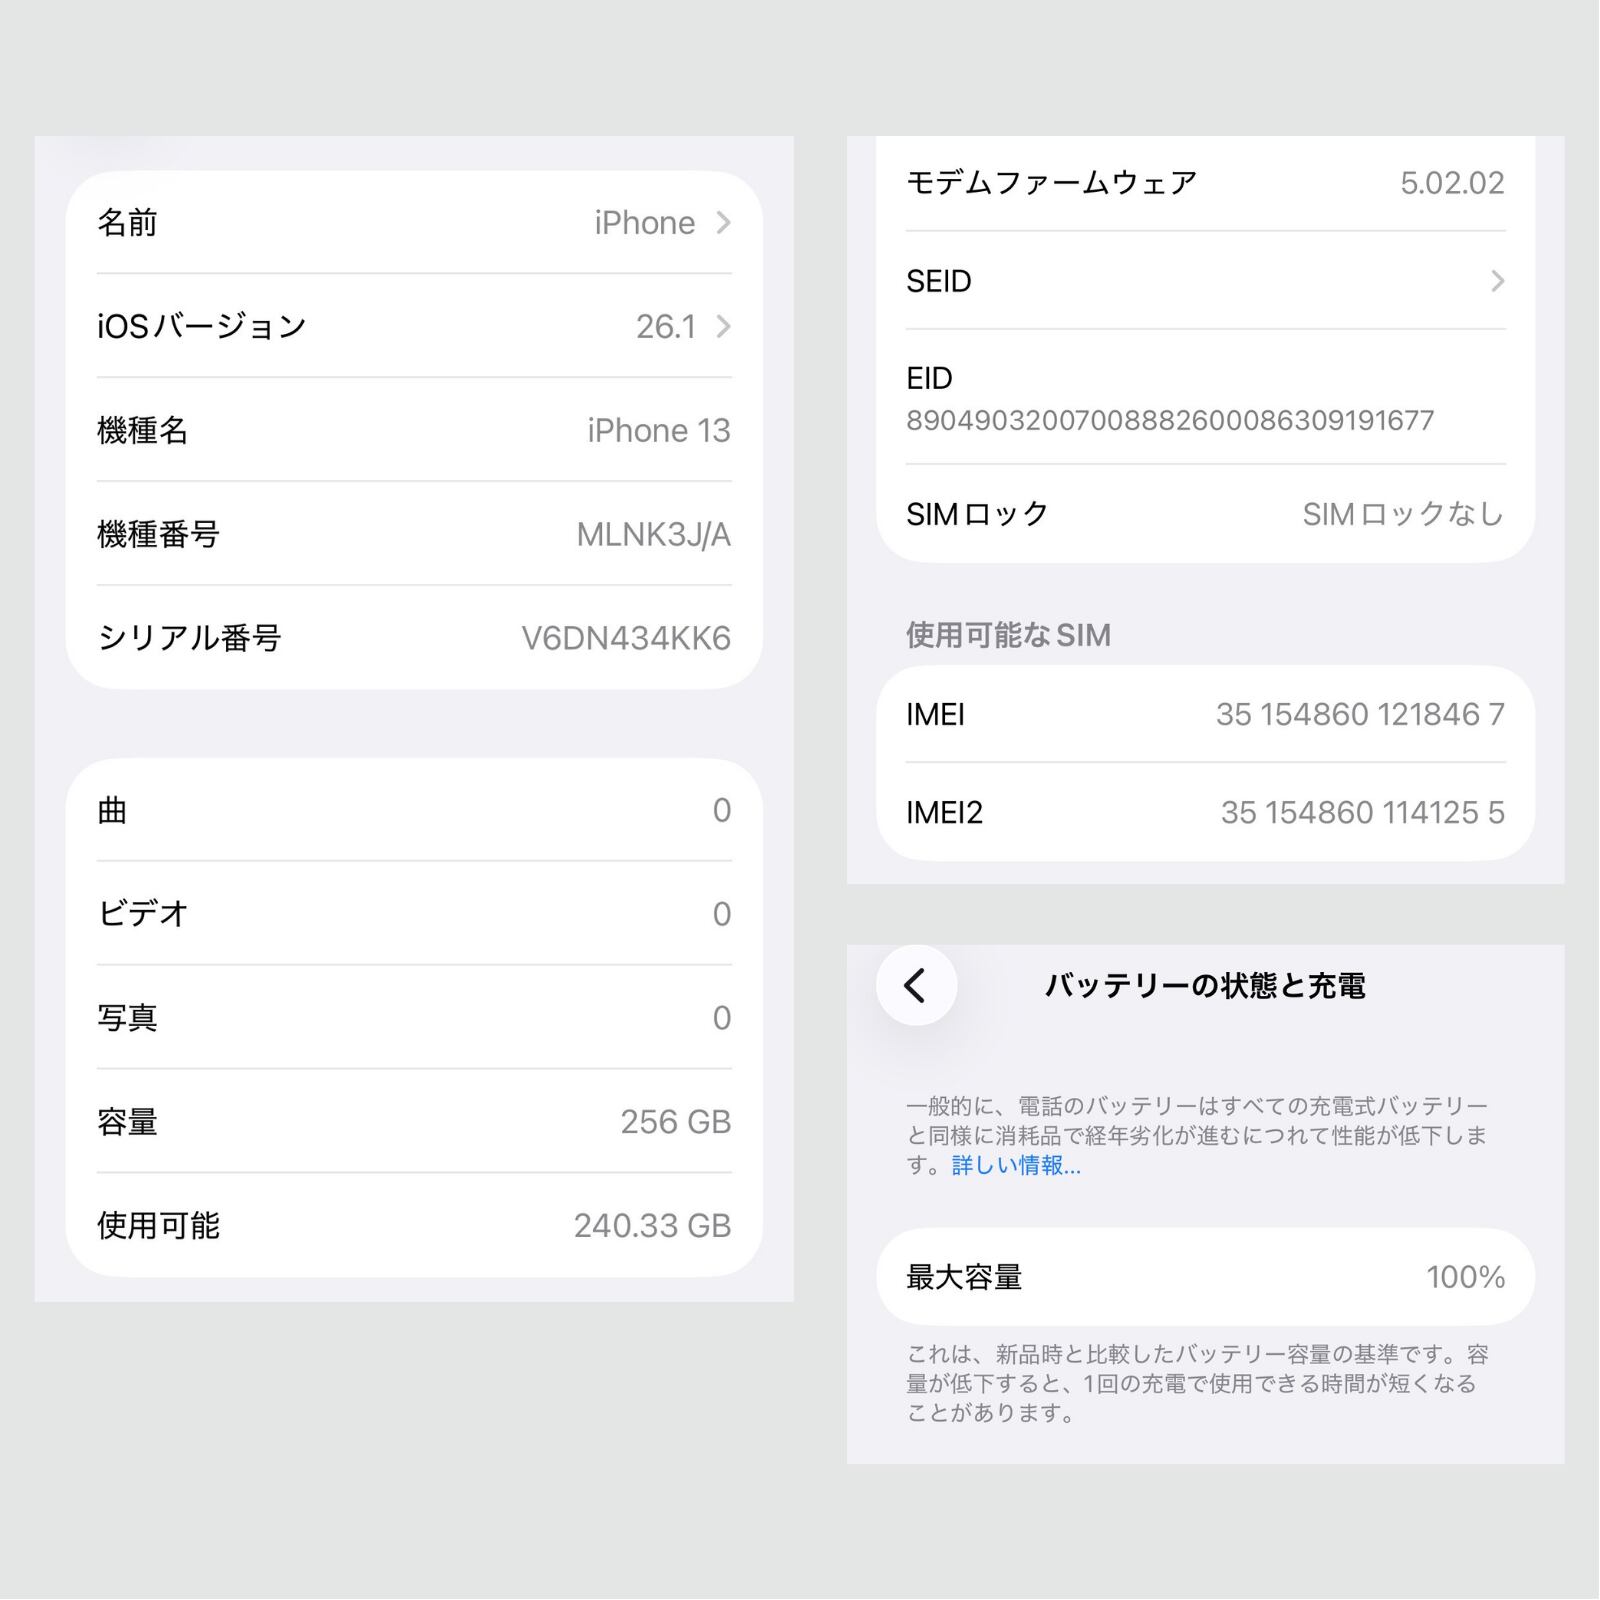
Task: Tap the iPhone name value
Action: click(644, 223)
